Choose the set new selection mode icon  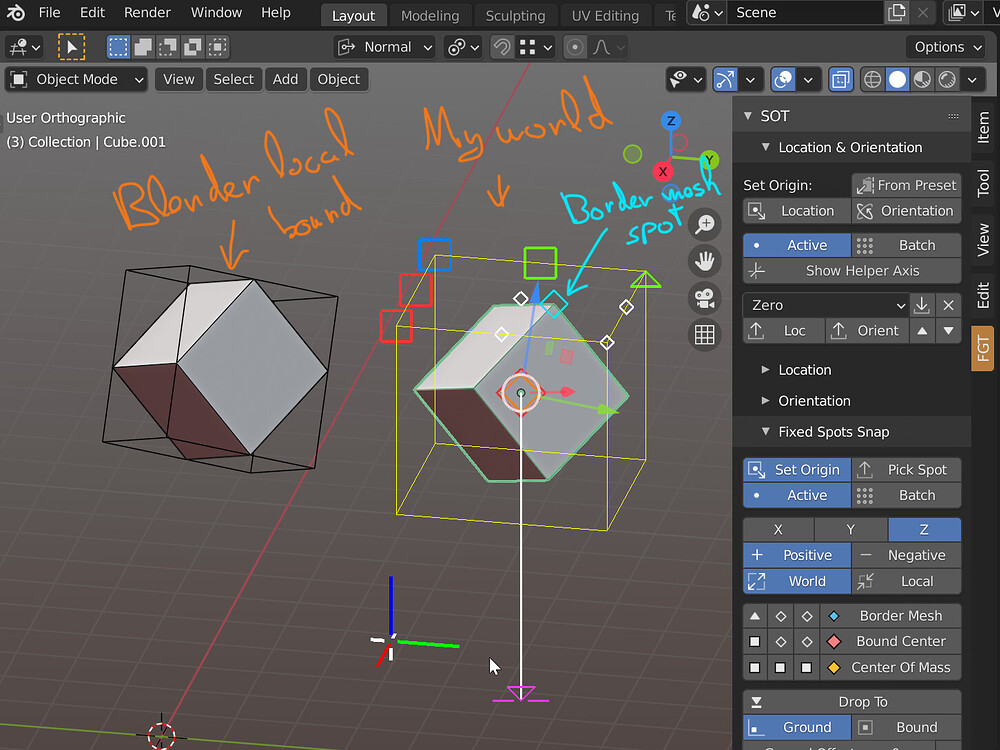118,47
